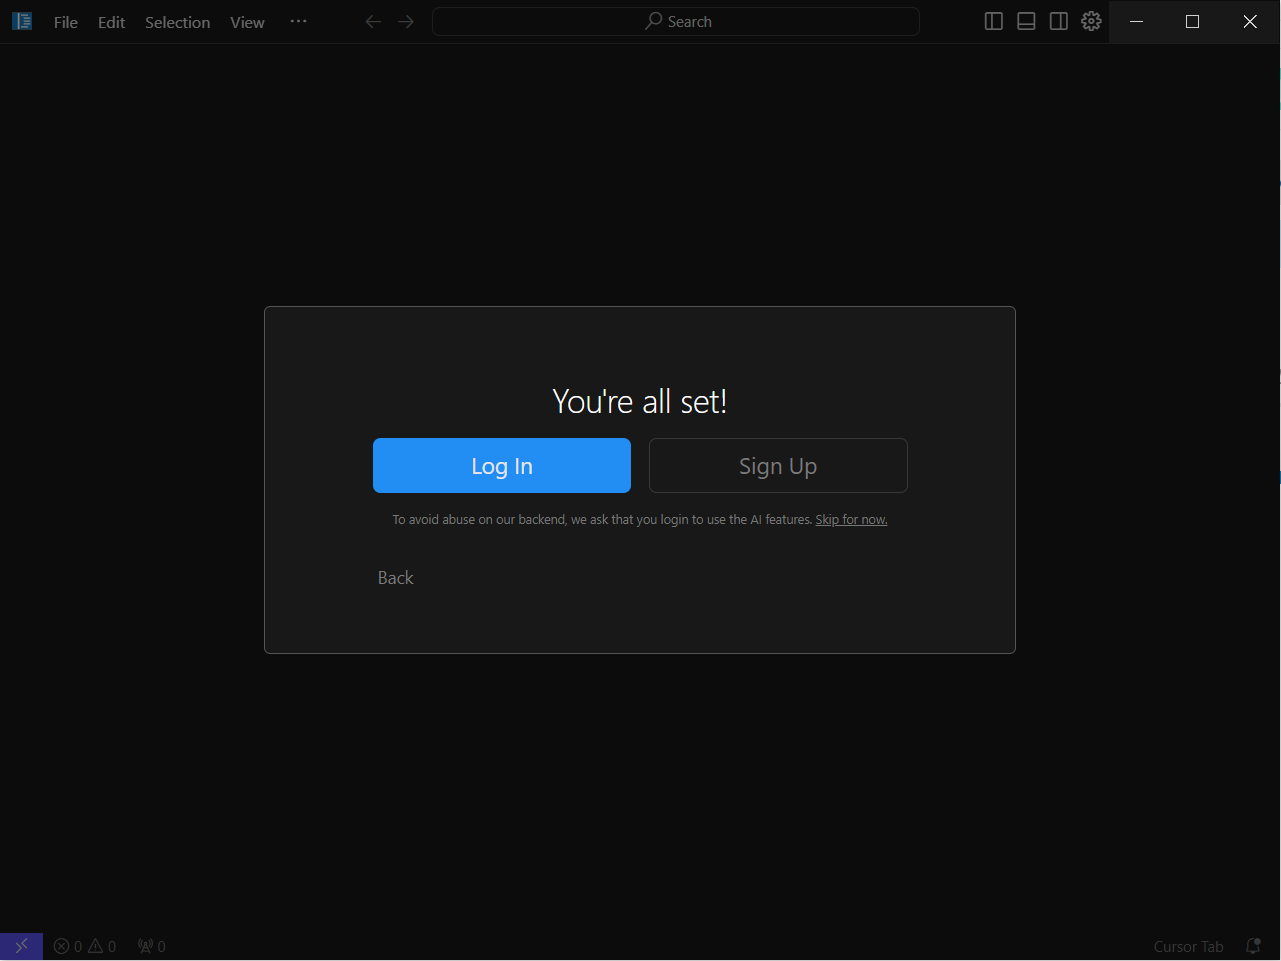Minimize the Cursor window
Viewport: 1281px width, 961px height.
coord(1136,21)
